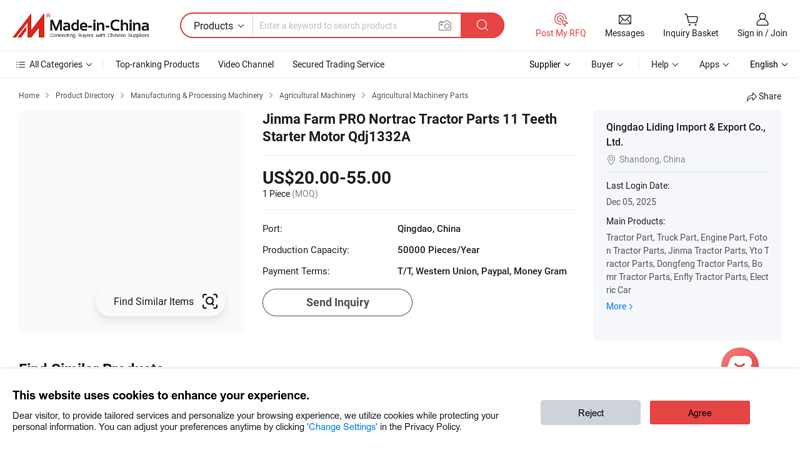The height and width of the screenshot is (450, 800).
Task: Open the floating chat support icon
Action: 740,364
